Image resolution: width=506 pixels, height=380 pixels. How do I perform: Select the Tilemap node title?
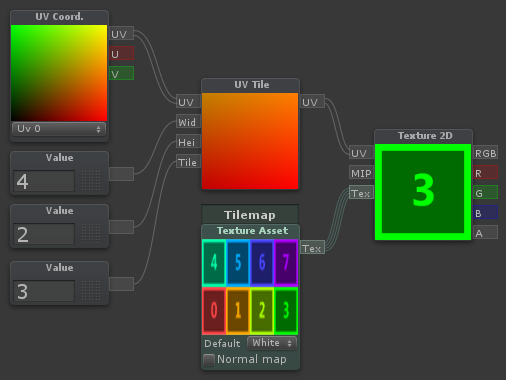tap(250, 215)
